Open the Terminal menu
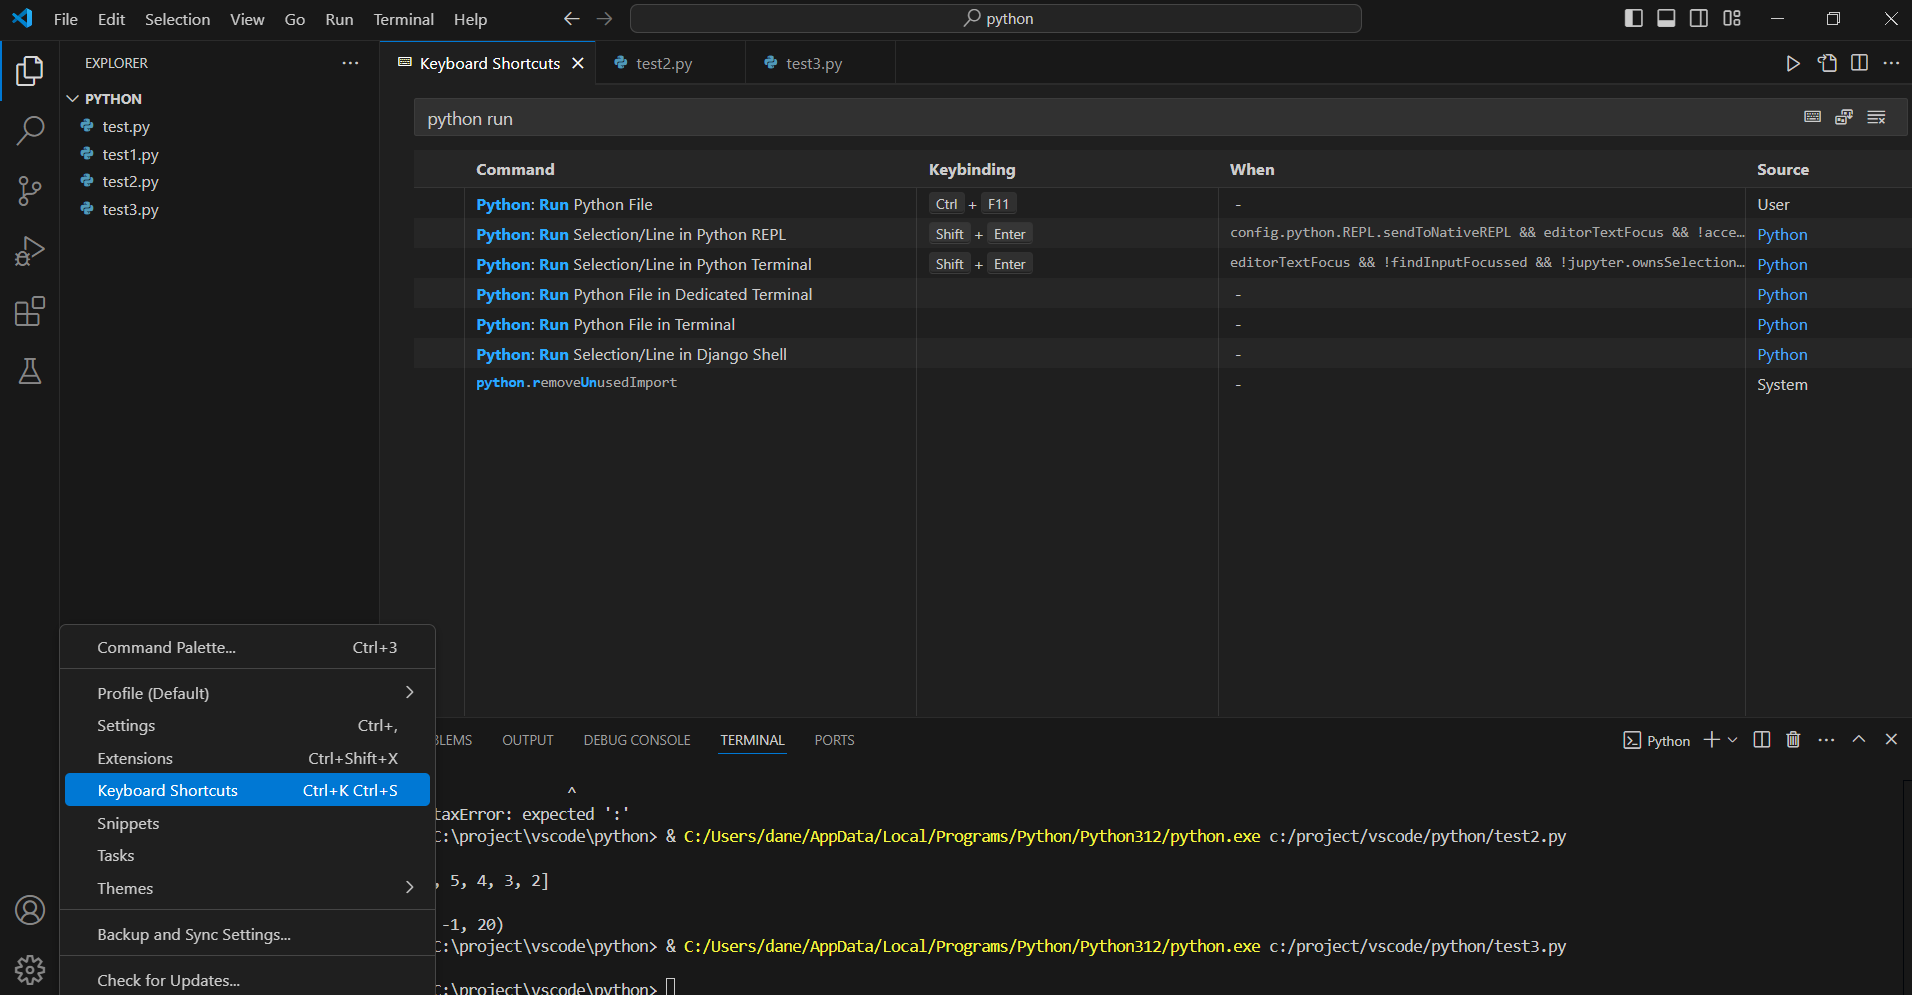Viewport: 1912px width, 995px height. coord(404,19)
